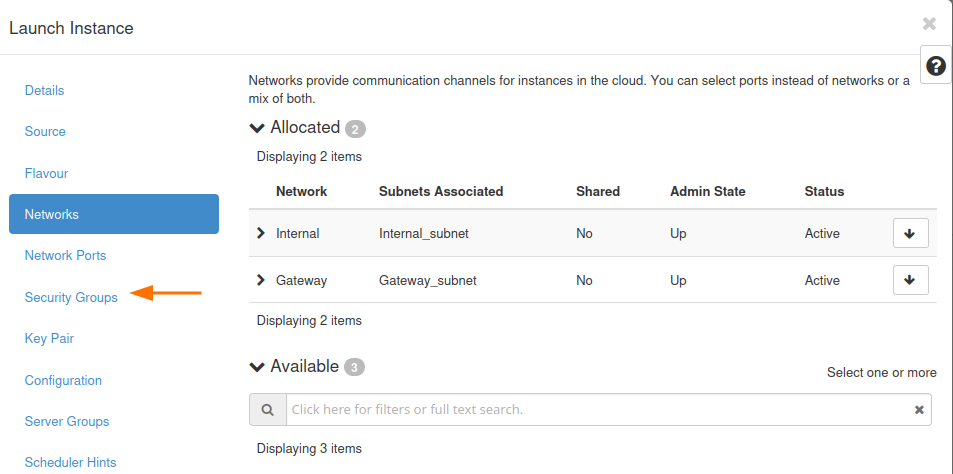Expand the Gateway network row details
Viewport: 953px width, 474px height.
(x=261, y=280)
